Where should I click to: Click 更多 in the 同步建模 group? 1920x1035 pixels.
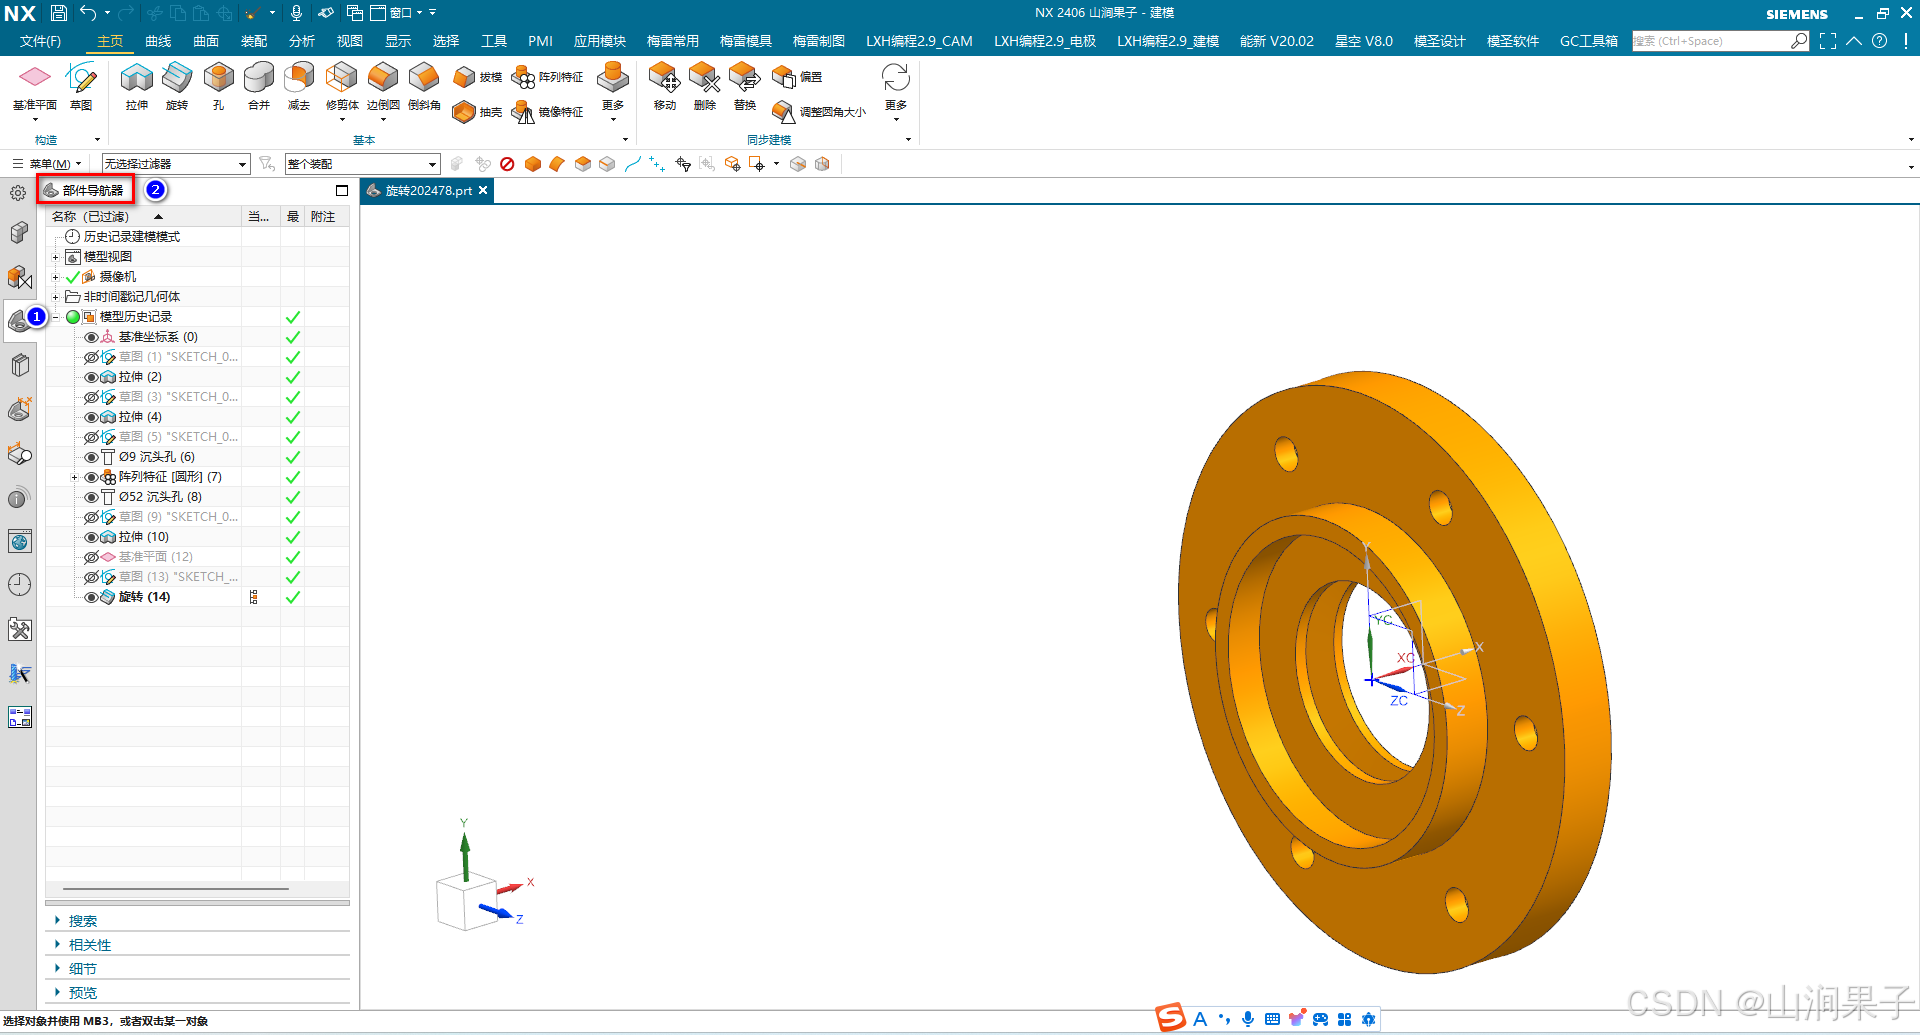896,91
